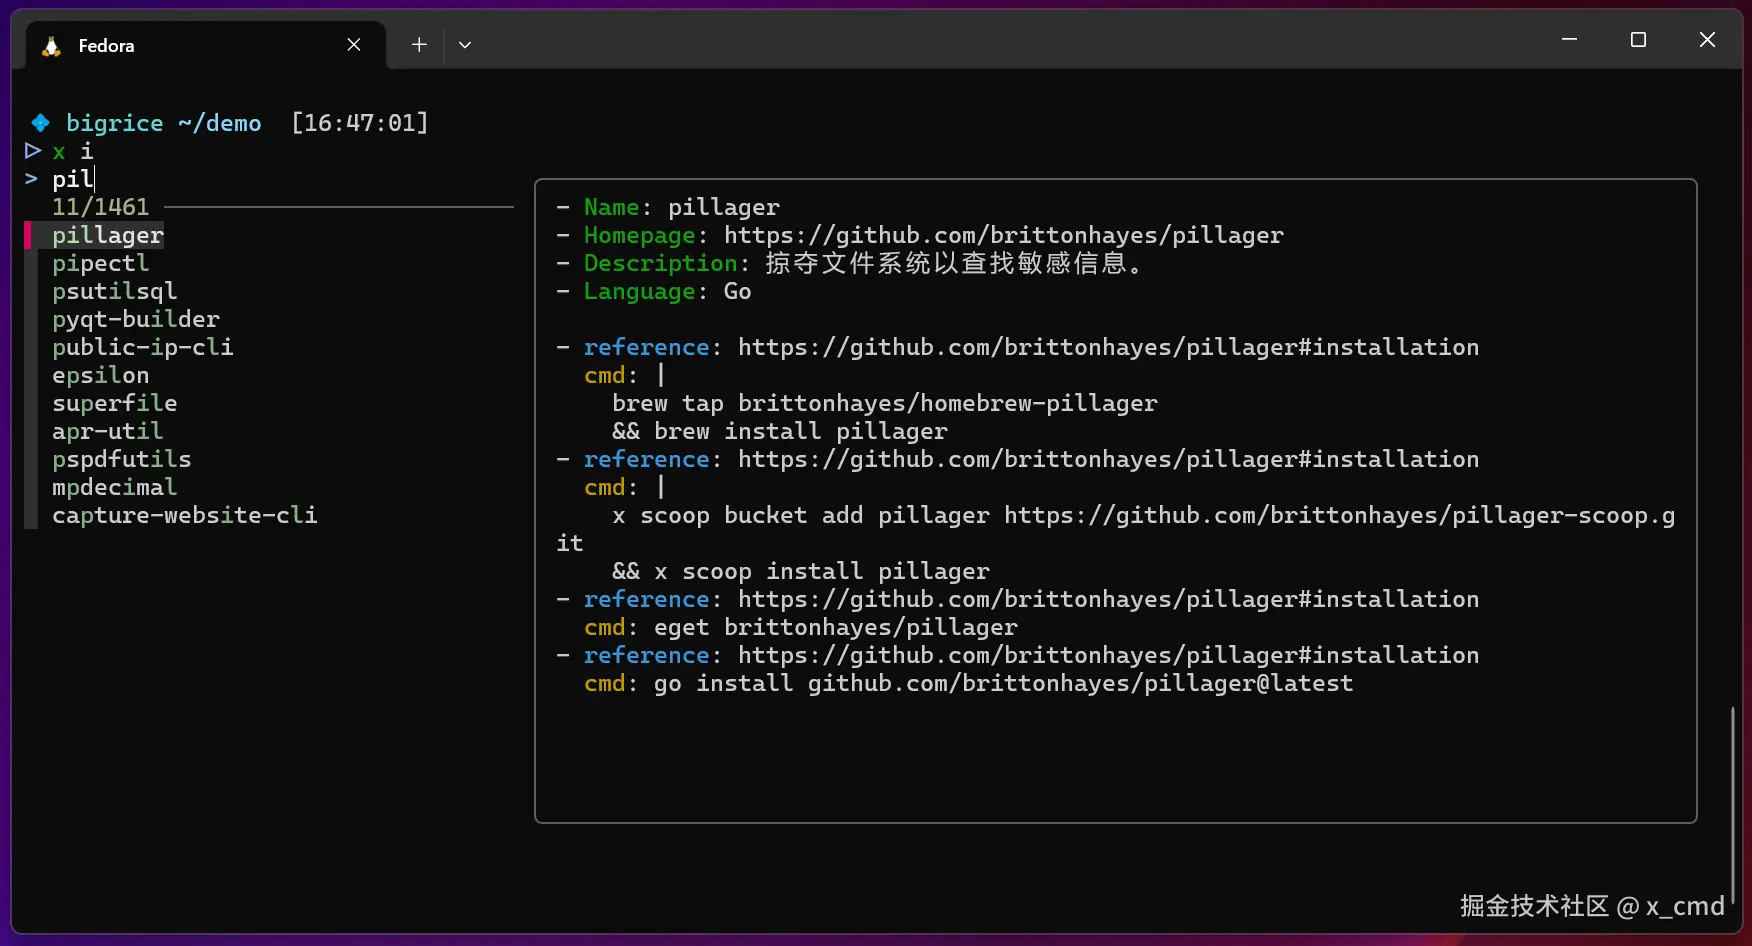Click the 'brew tap brittonhayes/homebrew-pillager' command line
The image size is (1752, 946).
click(885, 403)
